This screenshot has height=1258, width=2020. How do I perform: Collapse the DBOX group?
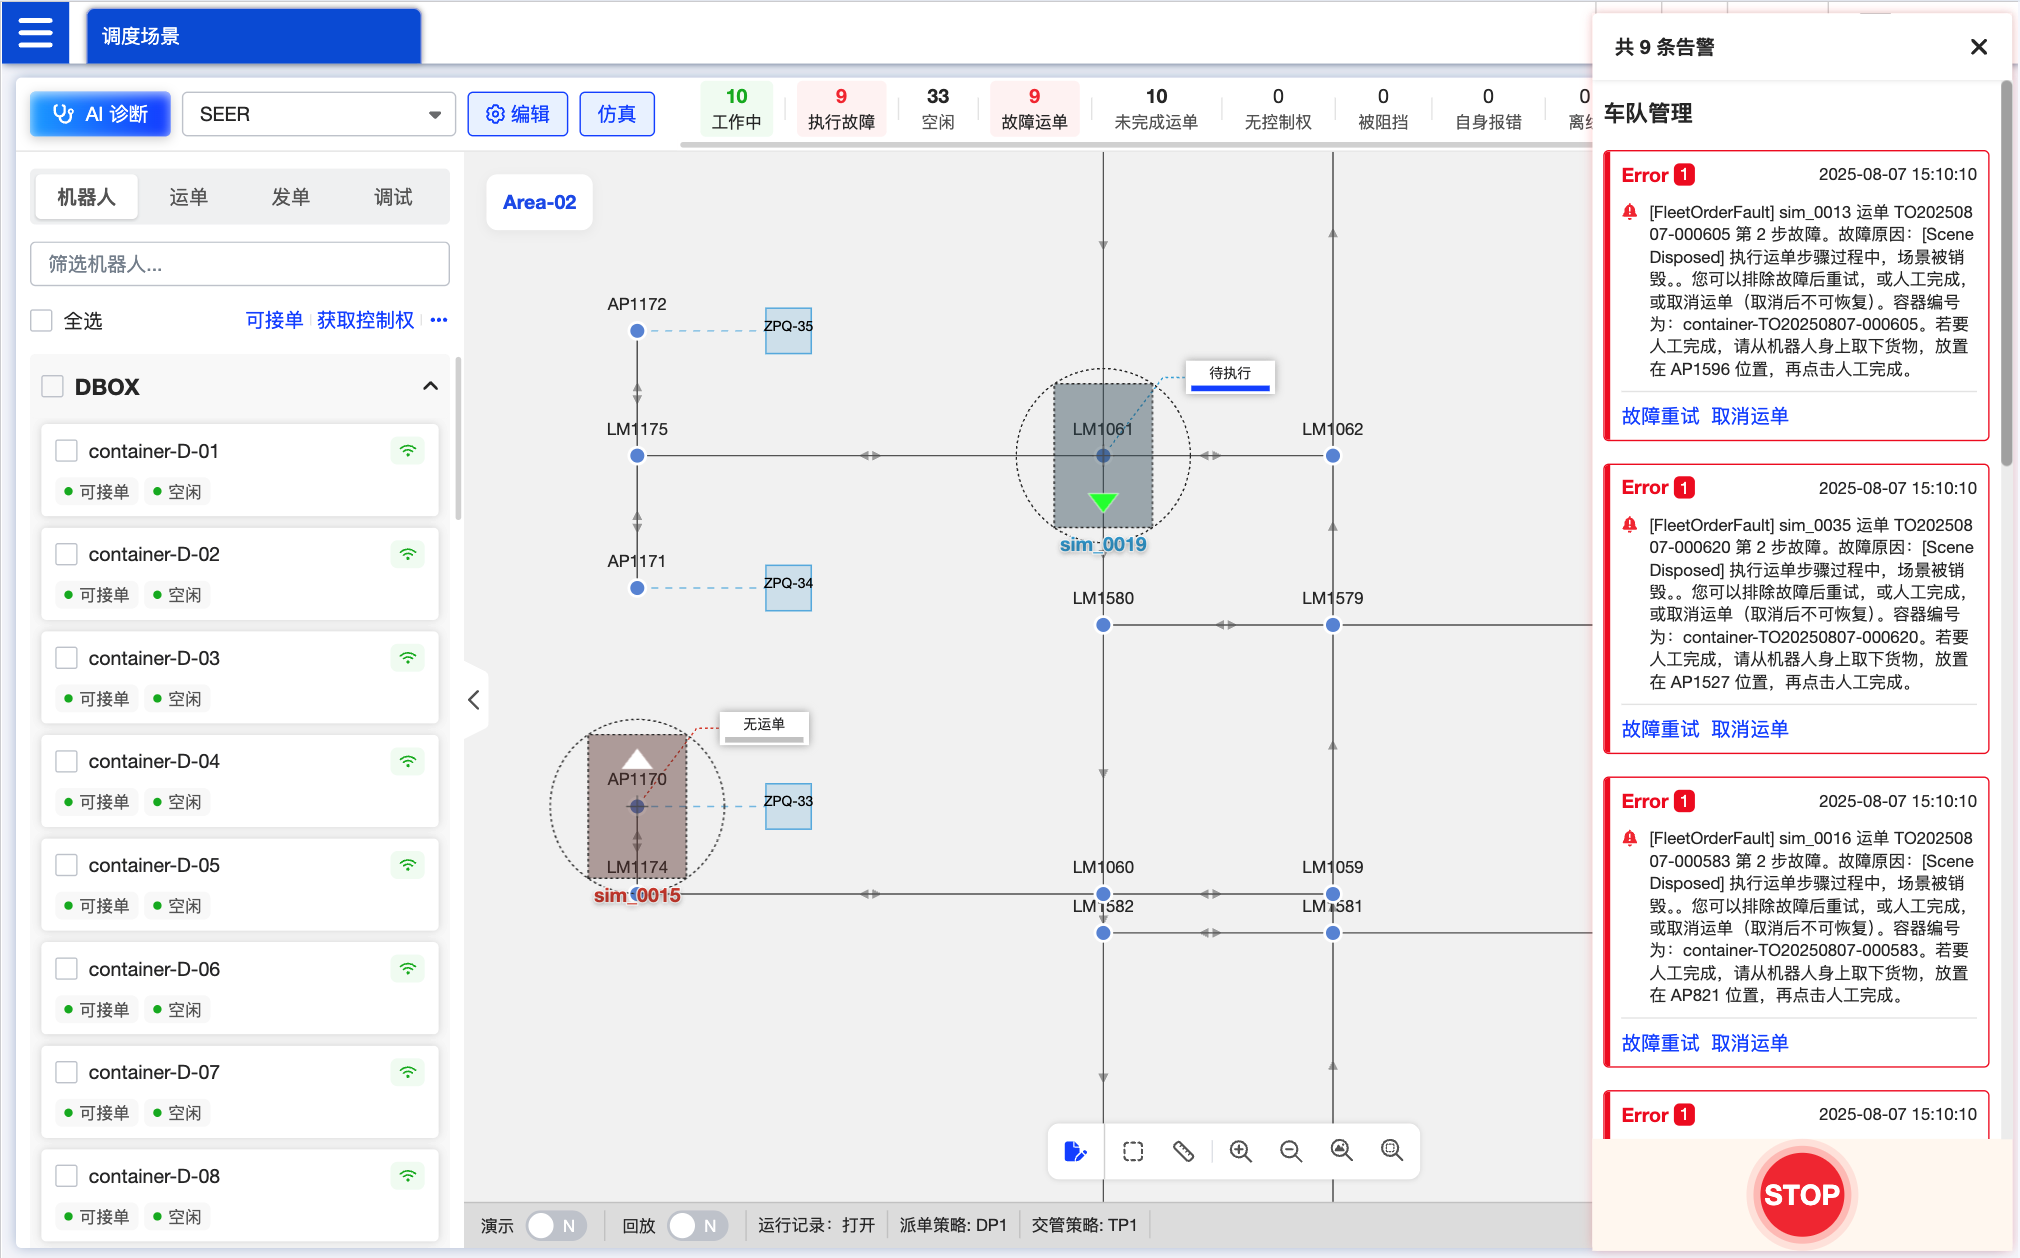430,386
